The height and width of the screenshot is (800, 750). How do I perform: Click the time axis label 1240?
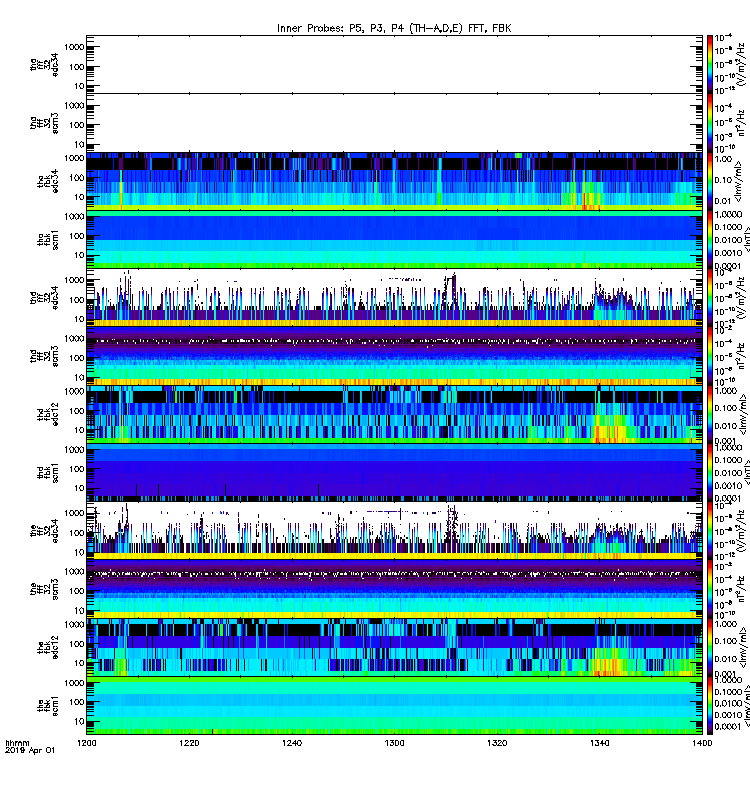(292, 743)
